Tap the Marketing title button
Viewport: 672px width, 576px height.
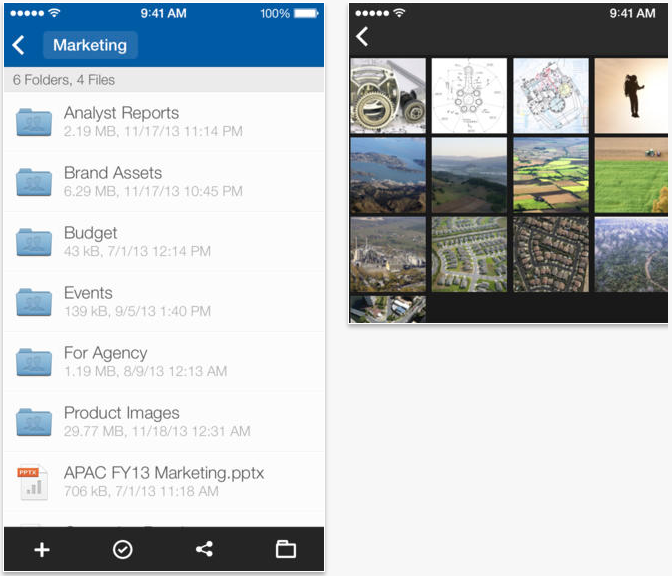pos(90,45)
